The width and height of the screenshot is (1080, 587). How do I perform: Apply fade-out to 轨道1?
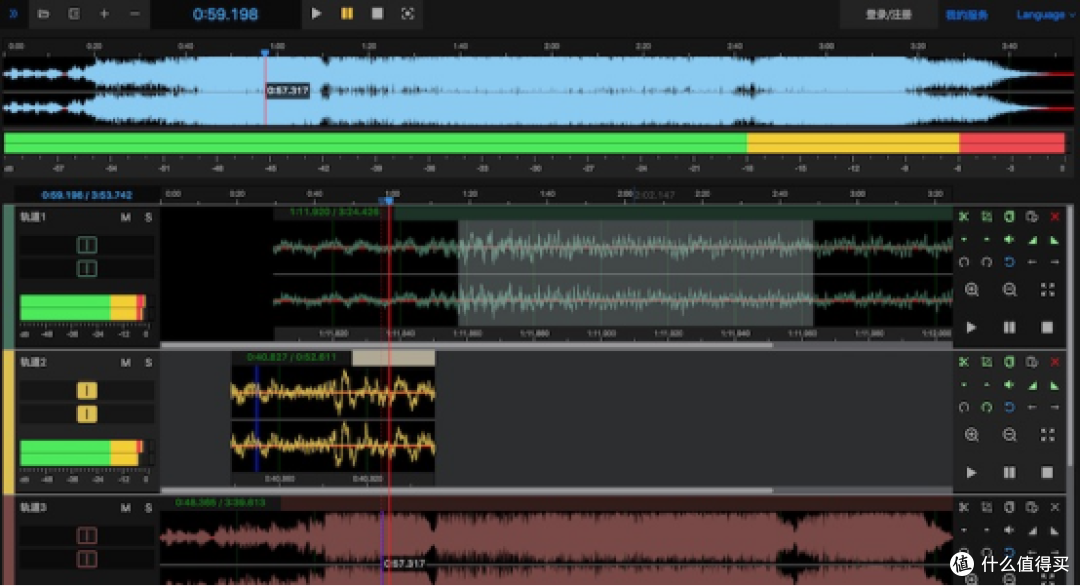tap(1055, 240)
